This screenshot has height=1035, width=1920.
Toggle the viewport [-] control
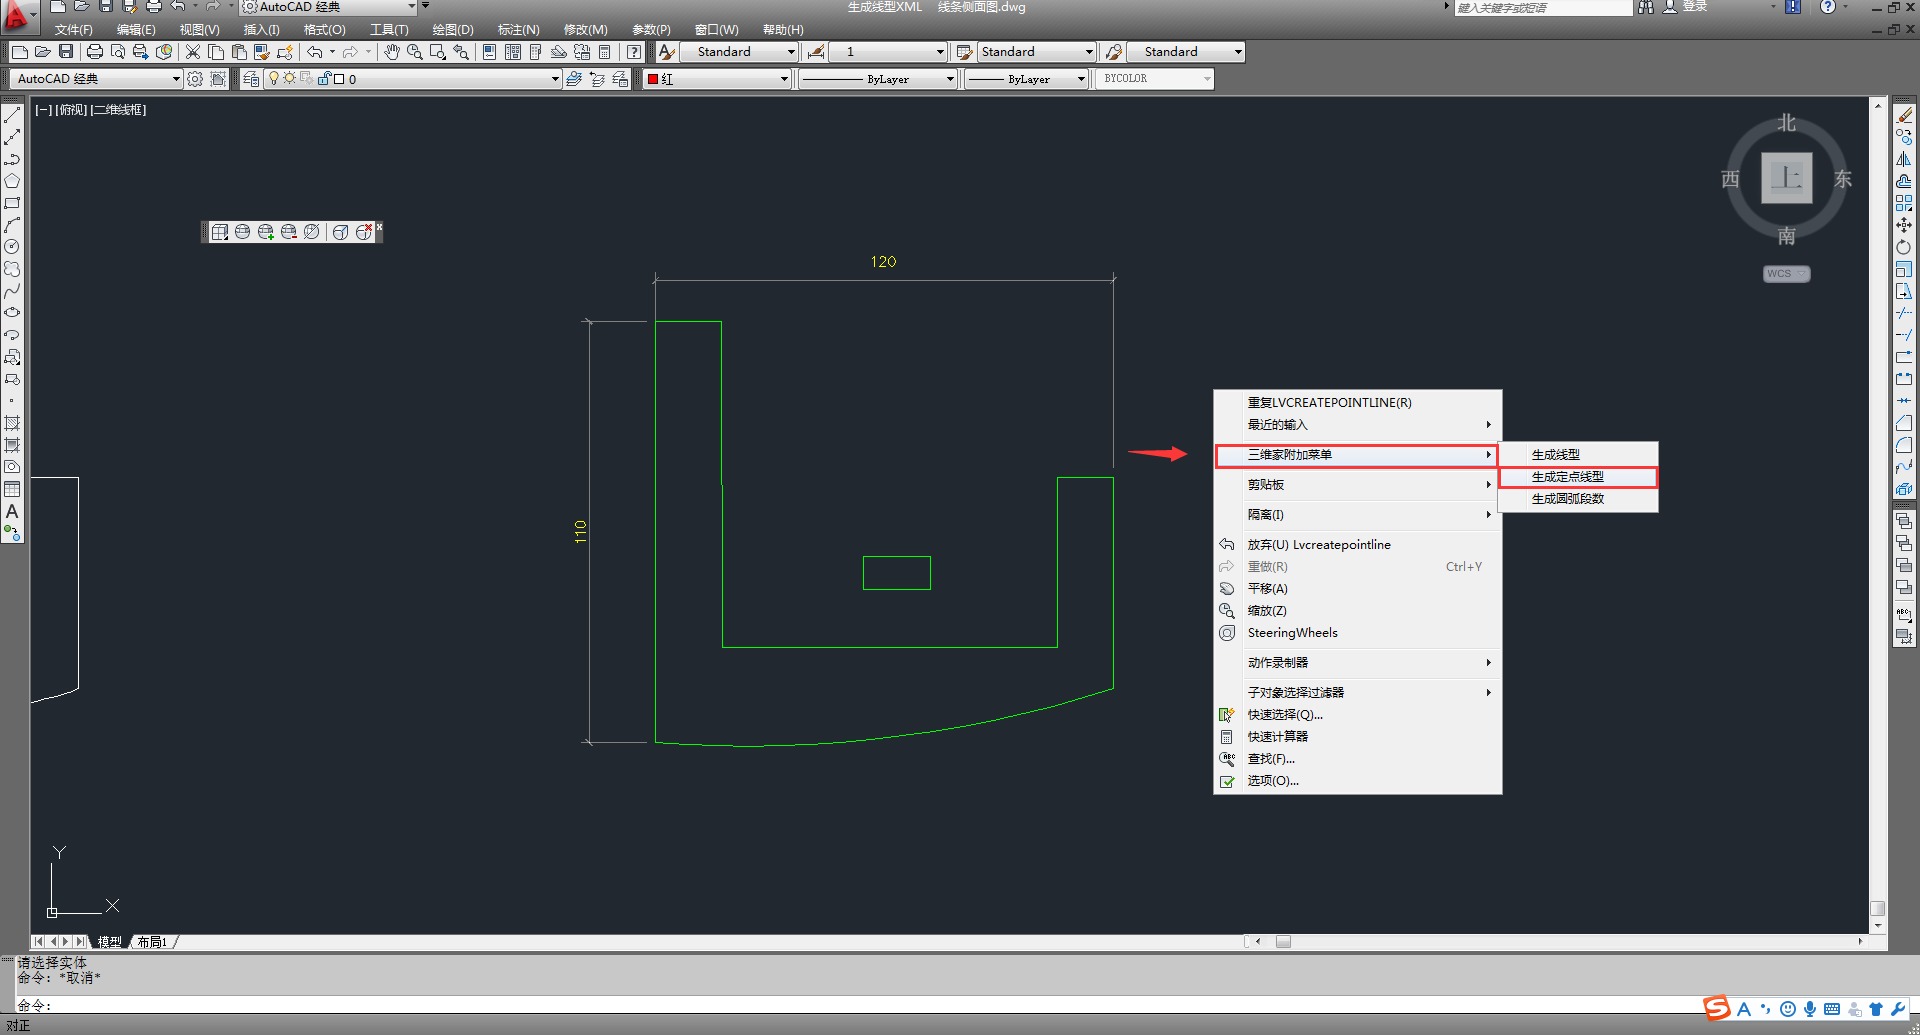pyautogui.click(x=43, y=110)
